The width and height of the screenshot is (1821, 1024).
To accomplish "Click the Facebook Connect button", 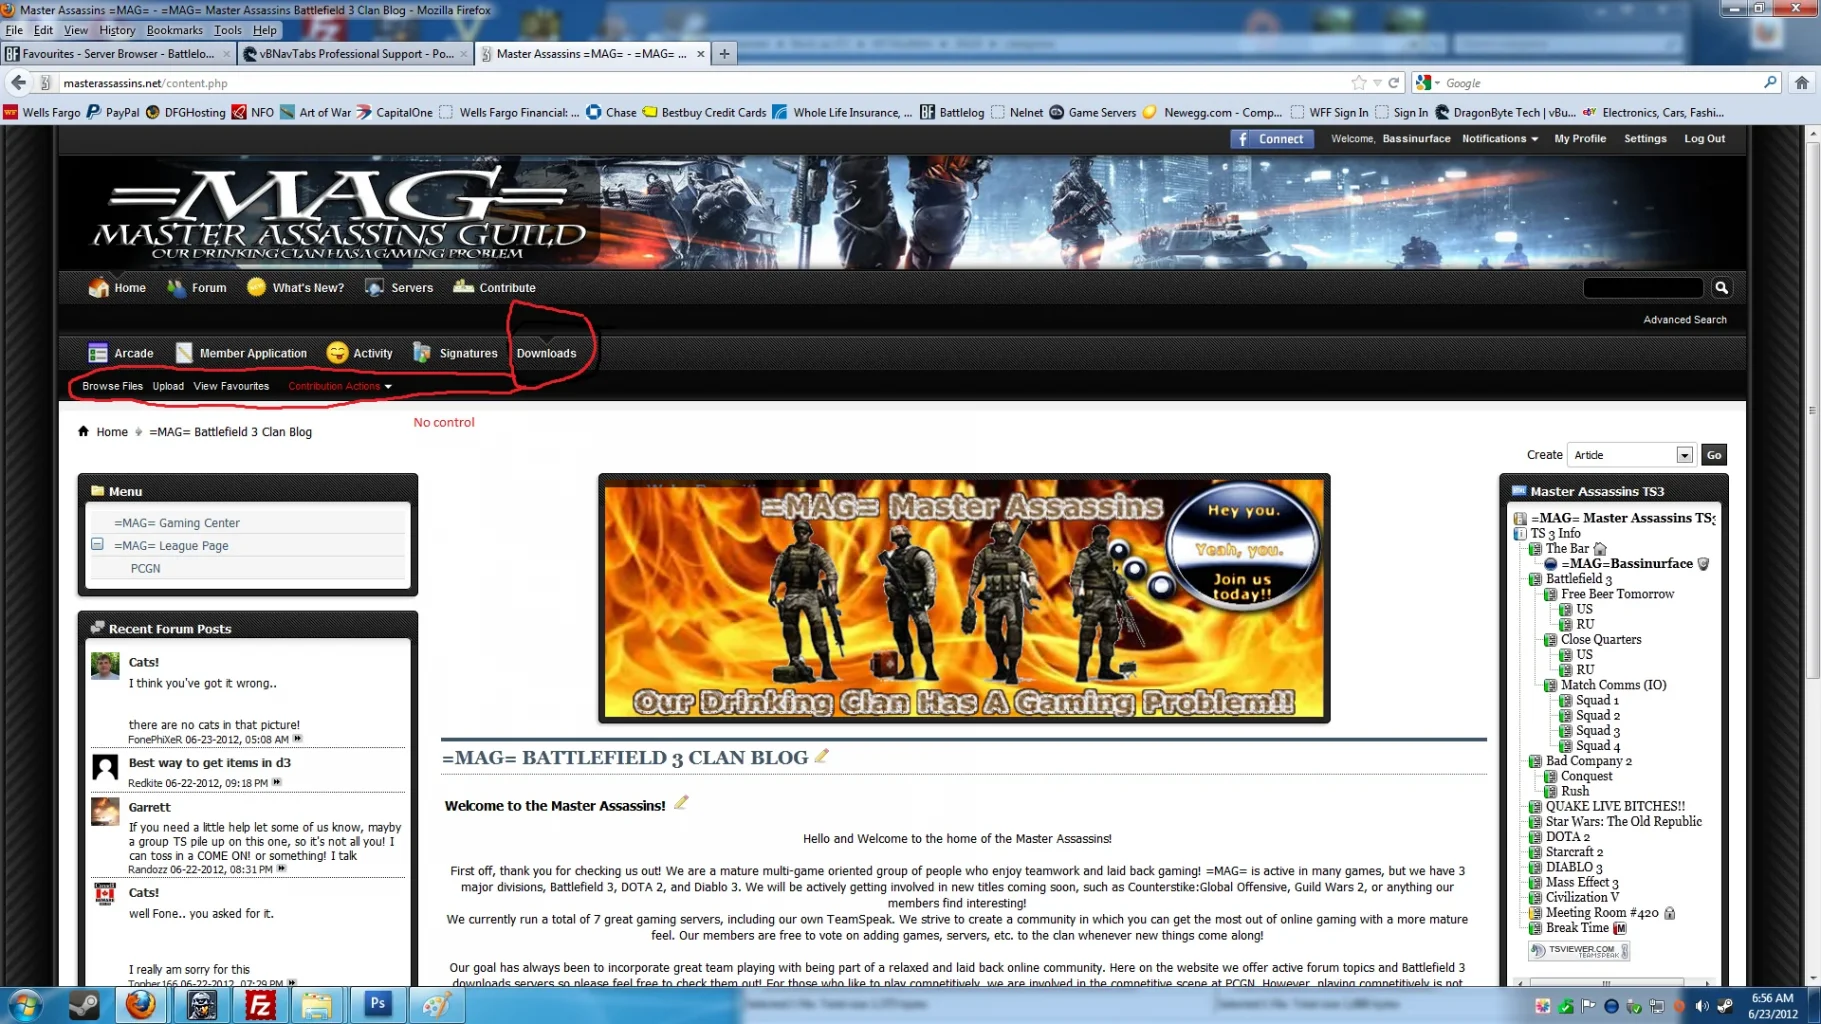I will [1271, 139].
